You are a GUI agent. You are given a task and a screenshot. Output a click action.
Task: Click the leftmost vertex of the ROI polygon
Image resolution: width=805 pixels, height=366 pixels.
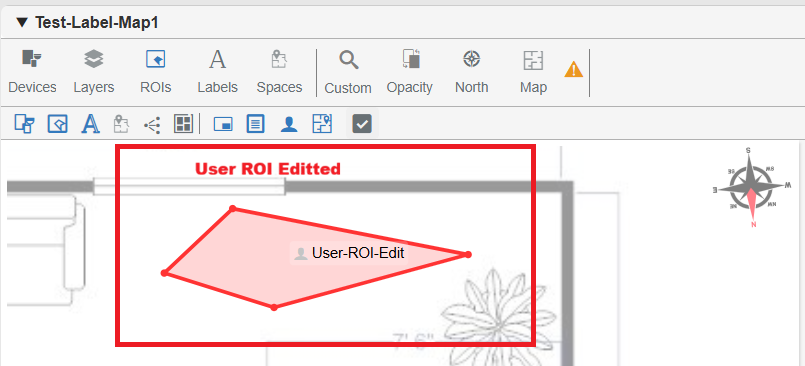(x=164, y=273)
